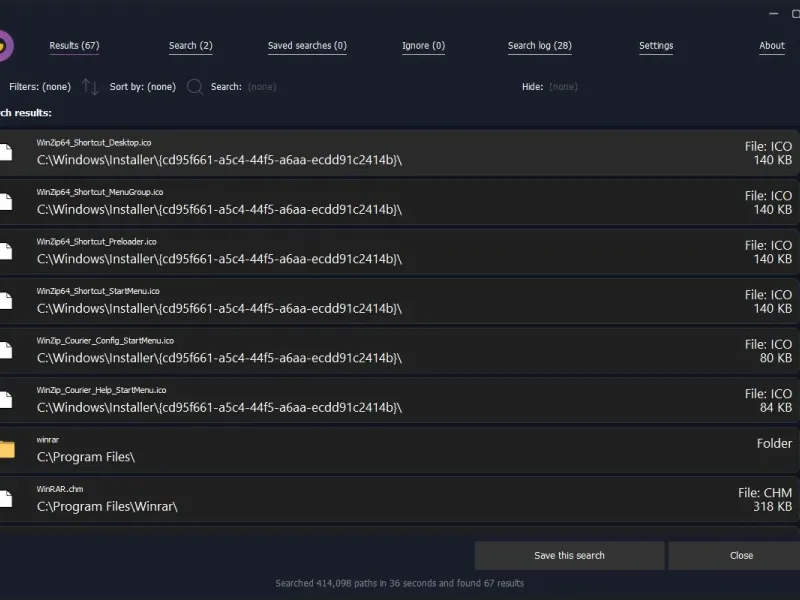Click file icon for WinZip64_Shortcut_Desktop.ico
This screenshot has width=800, height=600.
coord(6,153)
